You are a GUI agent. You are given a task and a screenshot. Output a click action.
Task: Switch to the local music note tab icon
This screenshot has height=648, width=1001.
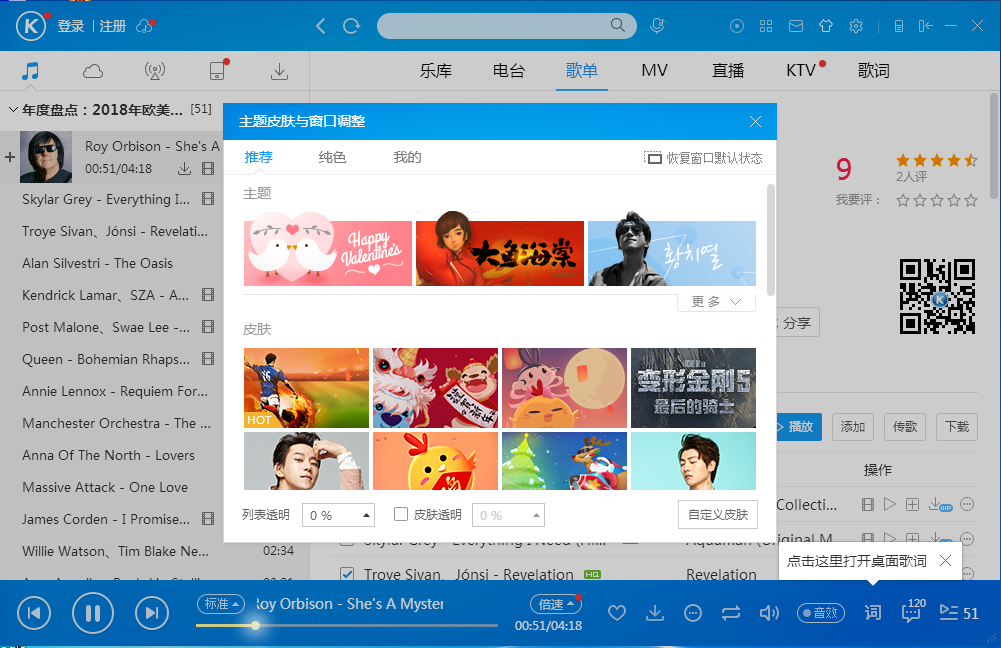coord(30,70)
